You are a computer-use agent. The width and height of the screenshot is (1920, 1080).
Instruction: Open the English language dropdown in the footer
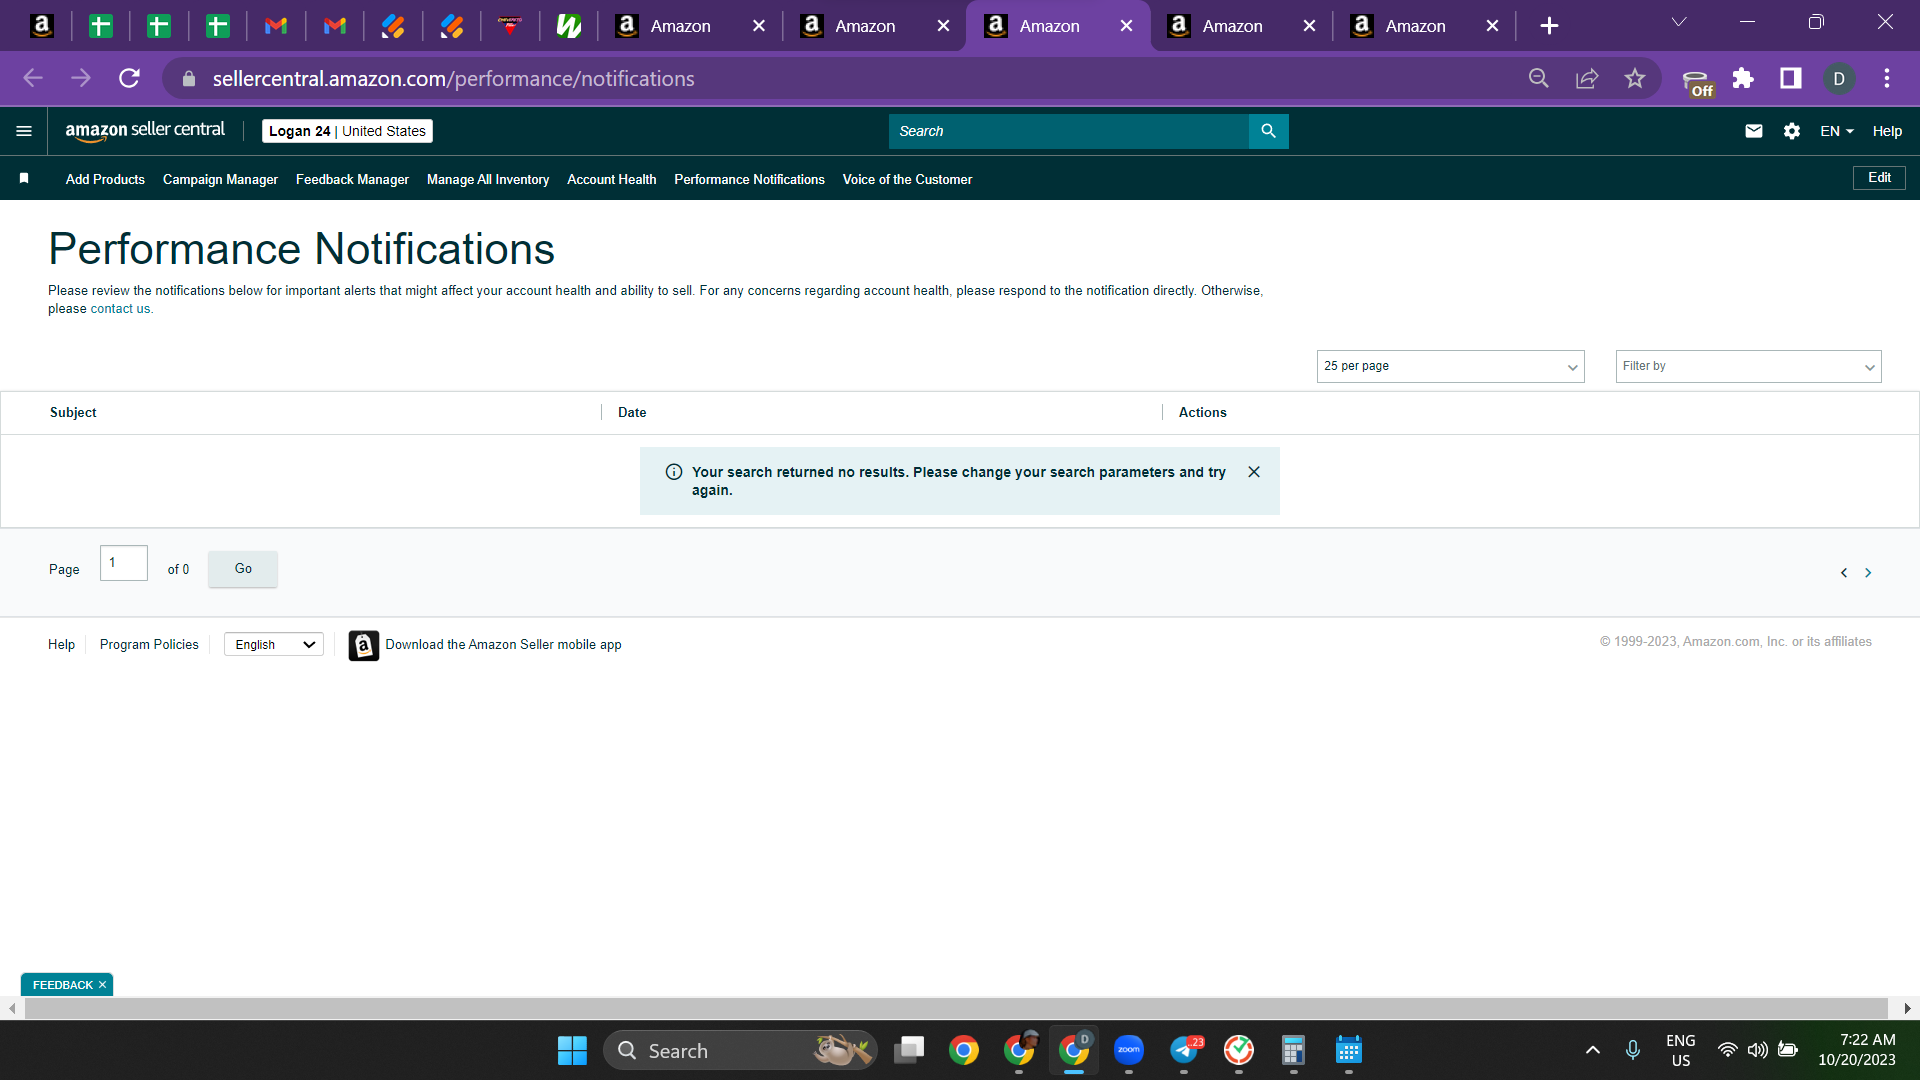point(274,645)
